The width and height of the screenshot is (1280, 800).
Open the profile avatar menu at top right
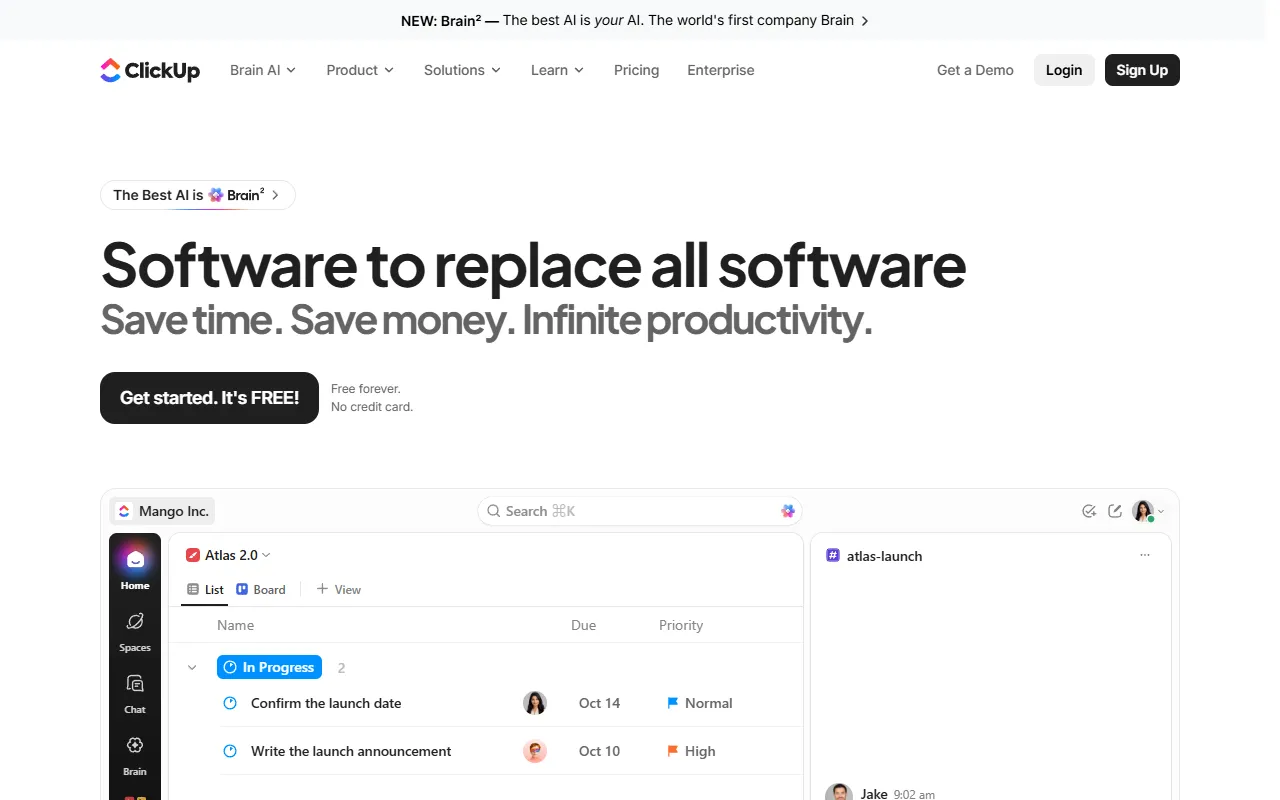point(1147,511)
